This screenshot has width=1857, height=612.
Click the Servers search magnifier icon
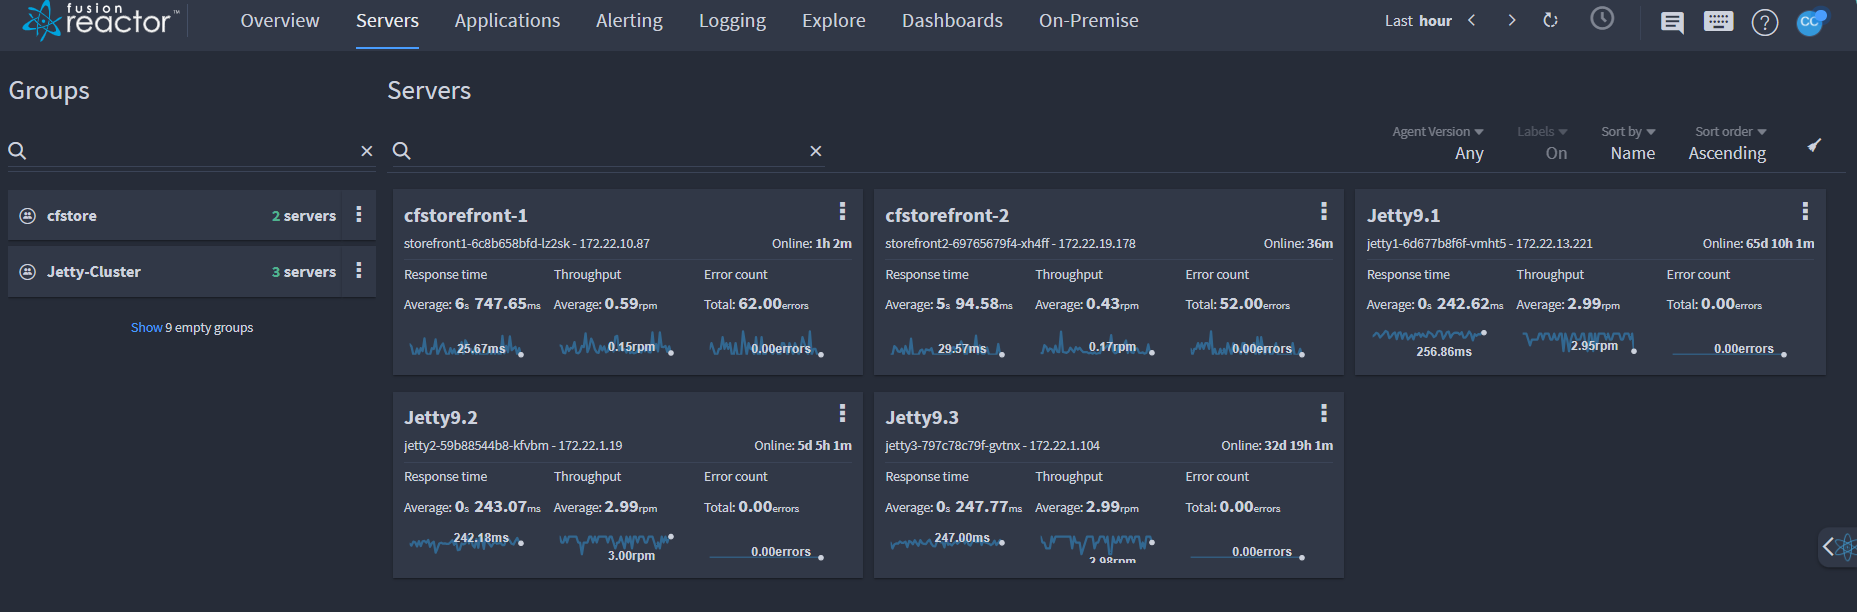[x=402, y=151]
